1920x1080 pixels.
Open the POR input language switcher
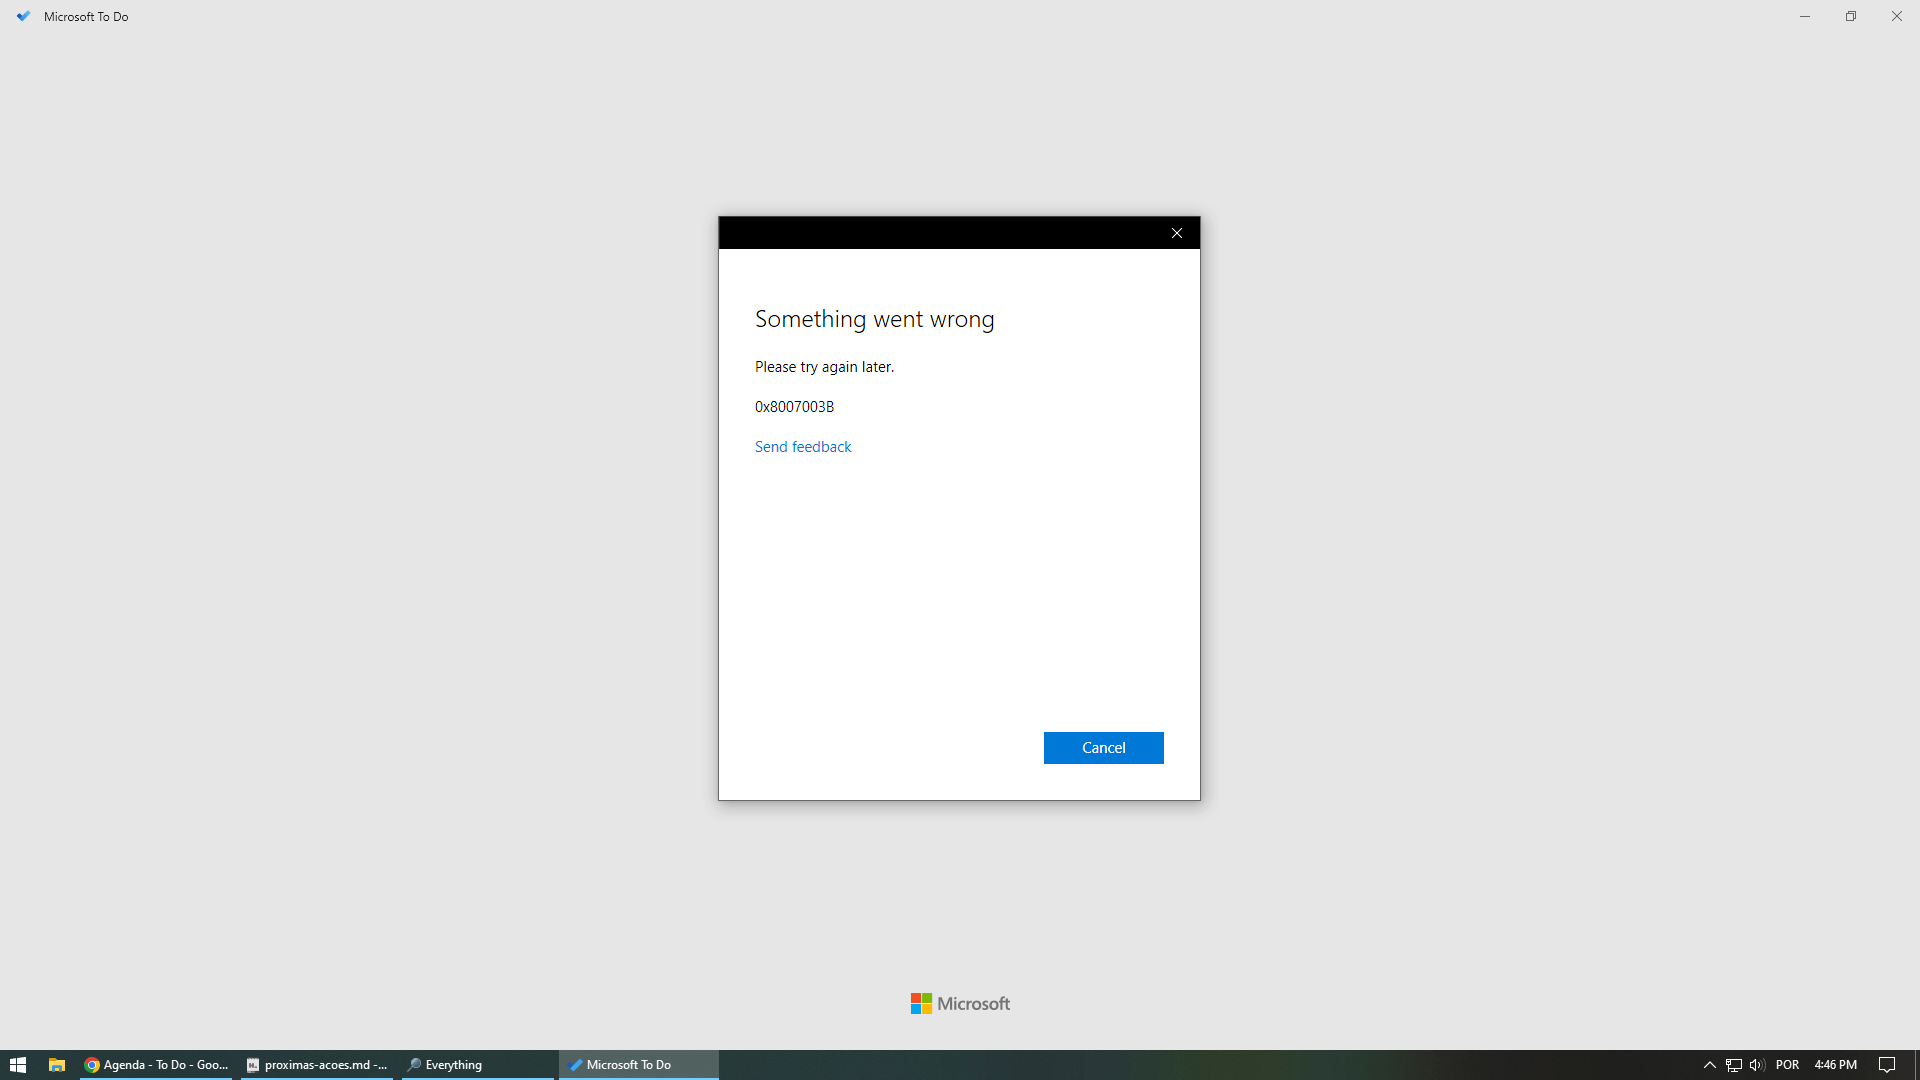coord(1787,1065)
